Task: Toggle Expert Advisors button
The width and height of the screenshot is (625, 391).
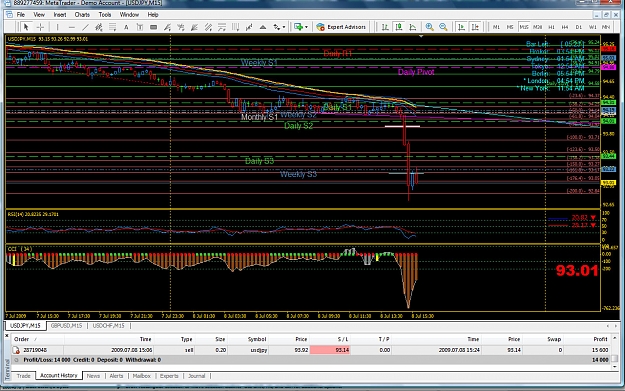Action: point(341,27)
